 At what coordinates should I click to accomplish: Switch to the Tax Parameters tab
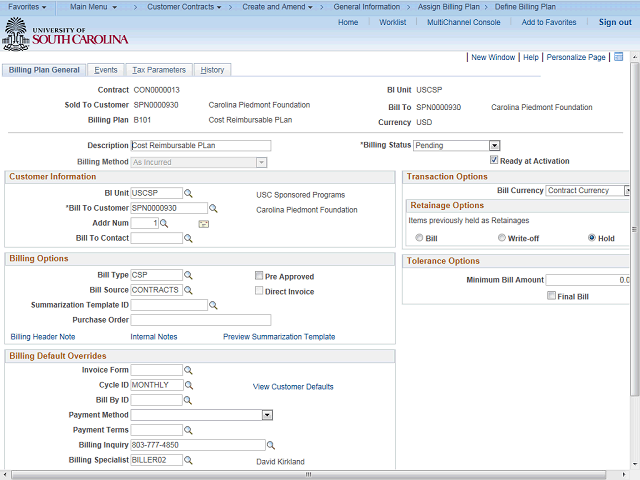point(159,70)
